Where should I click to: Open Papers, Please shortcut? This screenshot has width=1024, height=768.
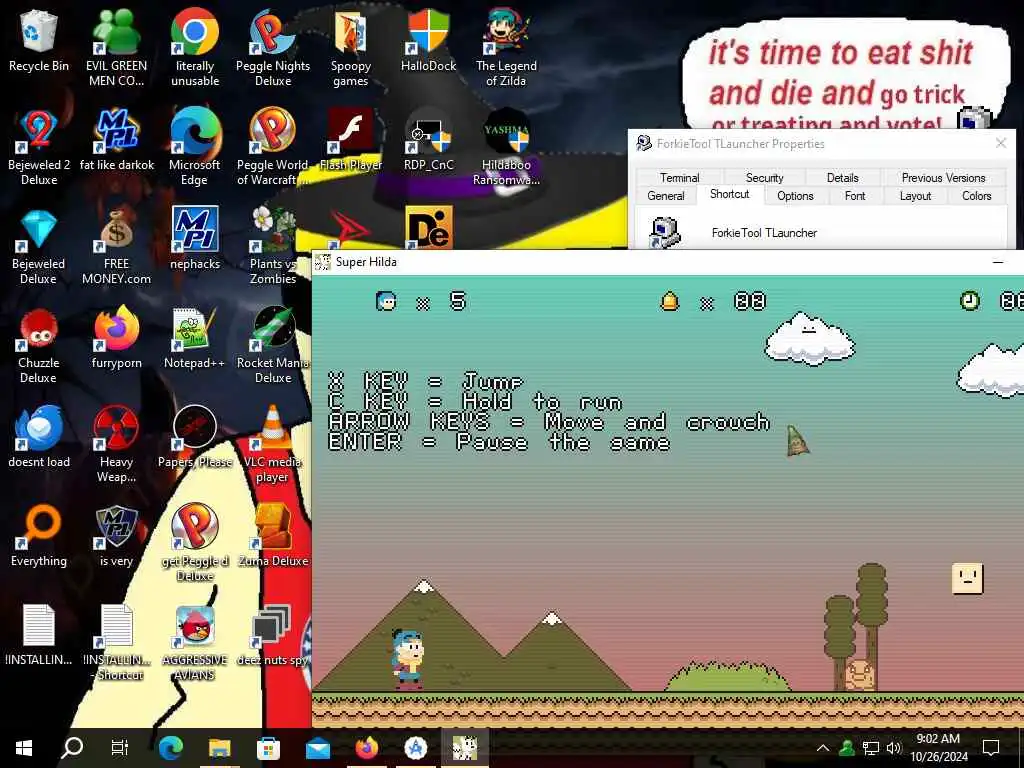coord(195,438)
